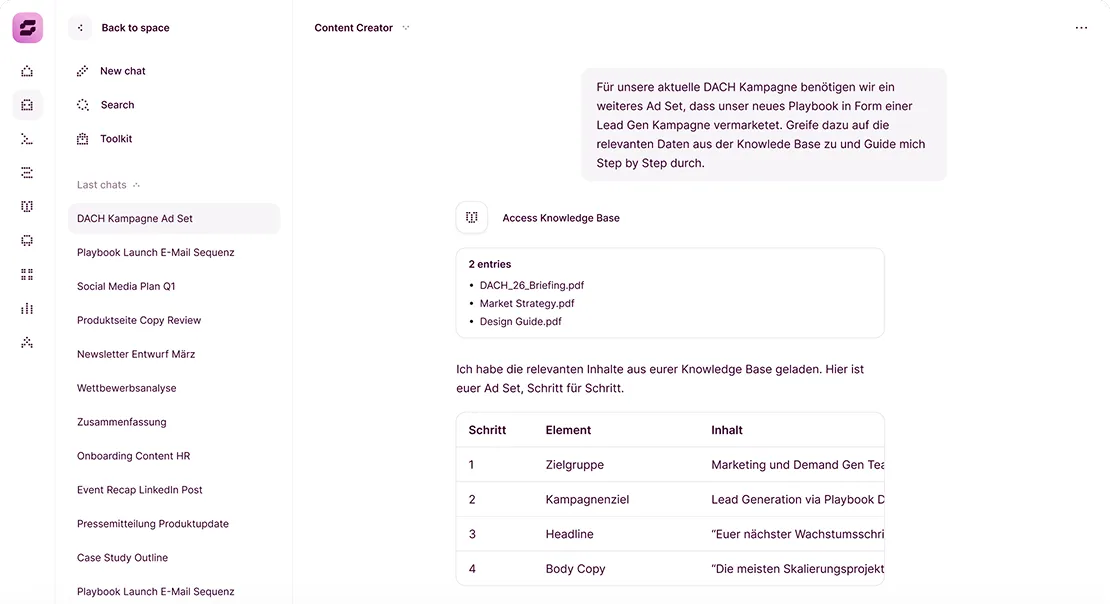Open the Toolkit menu item

pos(116,139)
